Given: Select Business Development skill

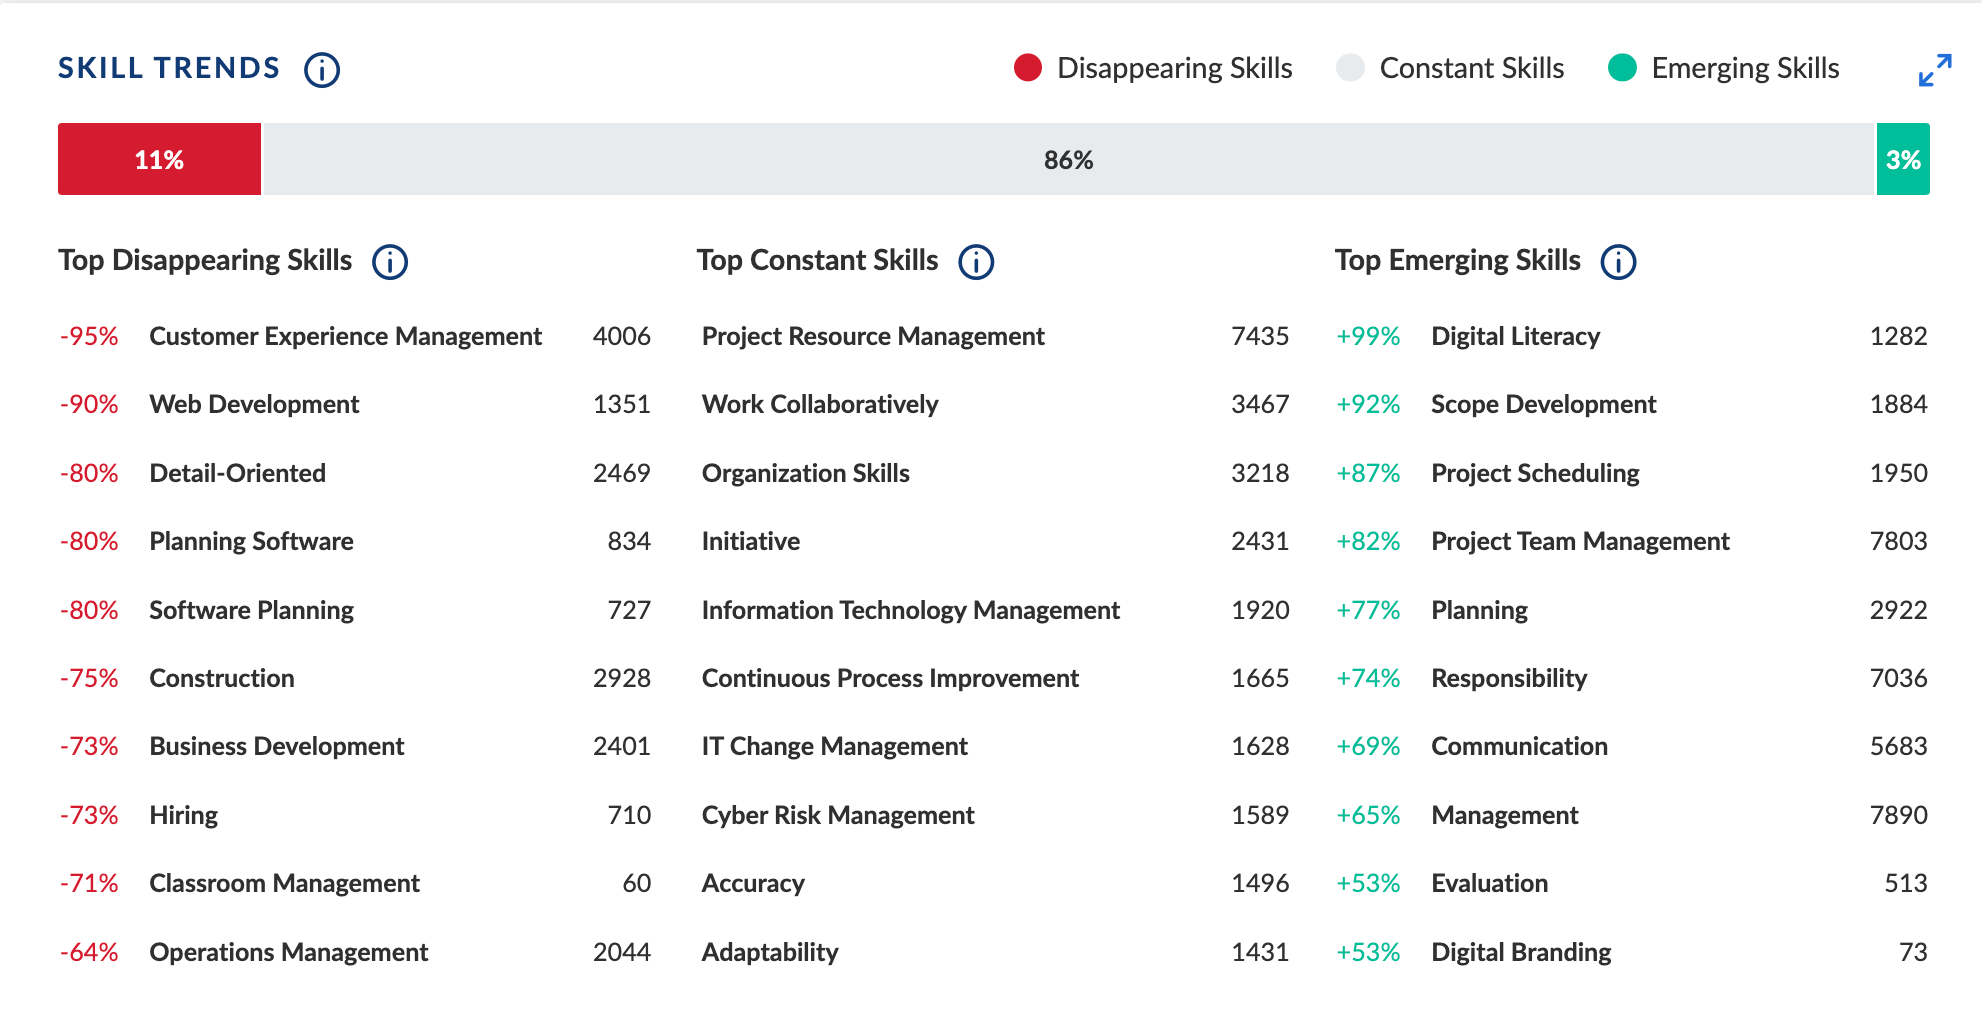Looking at the screenshot, I should pos(276,746).
